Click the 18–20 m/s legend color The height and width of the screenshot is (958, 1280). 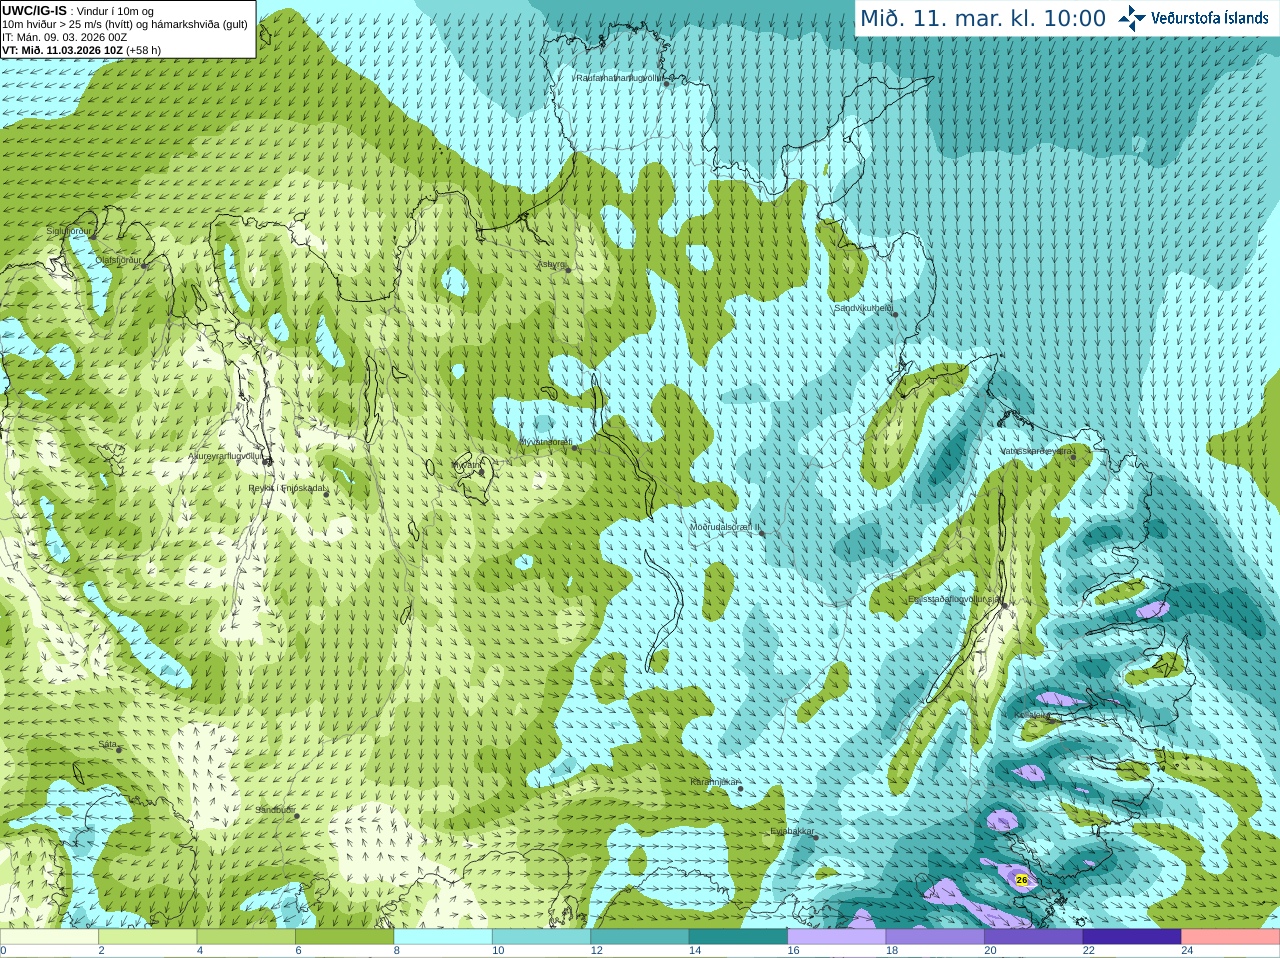pyautogui.click(x=935, y=937)
